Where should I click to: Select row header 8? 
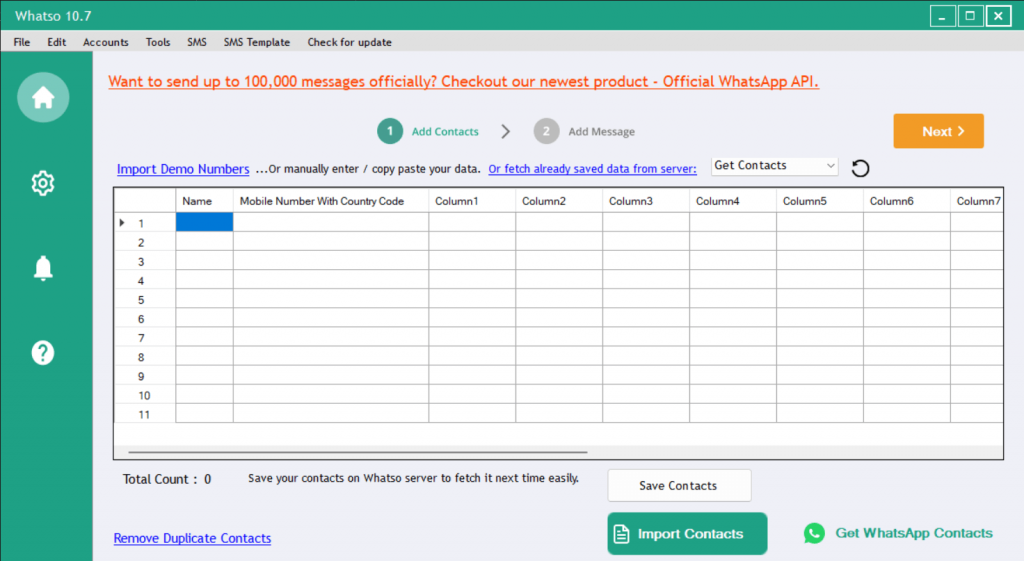(145, 357)
